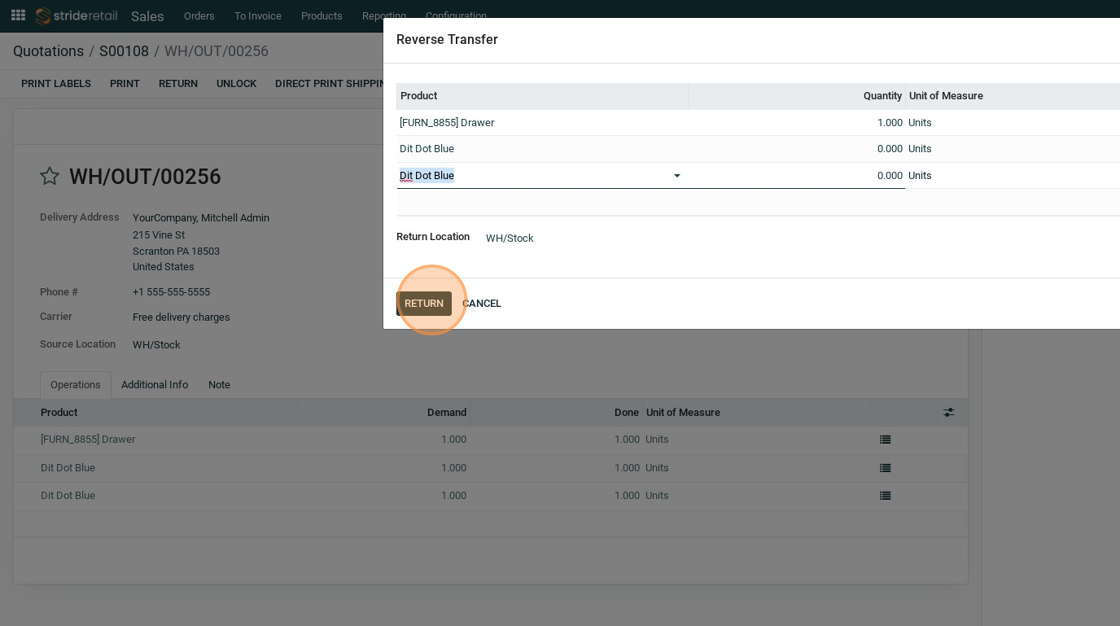Click [FURN_8855] Drawer in operations table
Viewport: 1120px width, 626px height.
coord(88,439)
